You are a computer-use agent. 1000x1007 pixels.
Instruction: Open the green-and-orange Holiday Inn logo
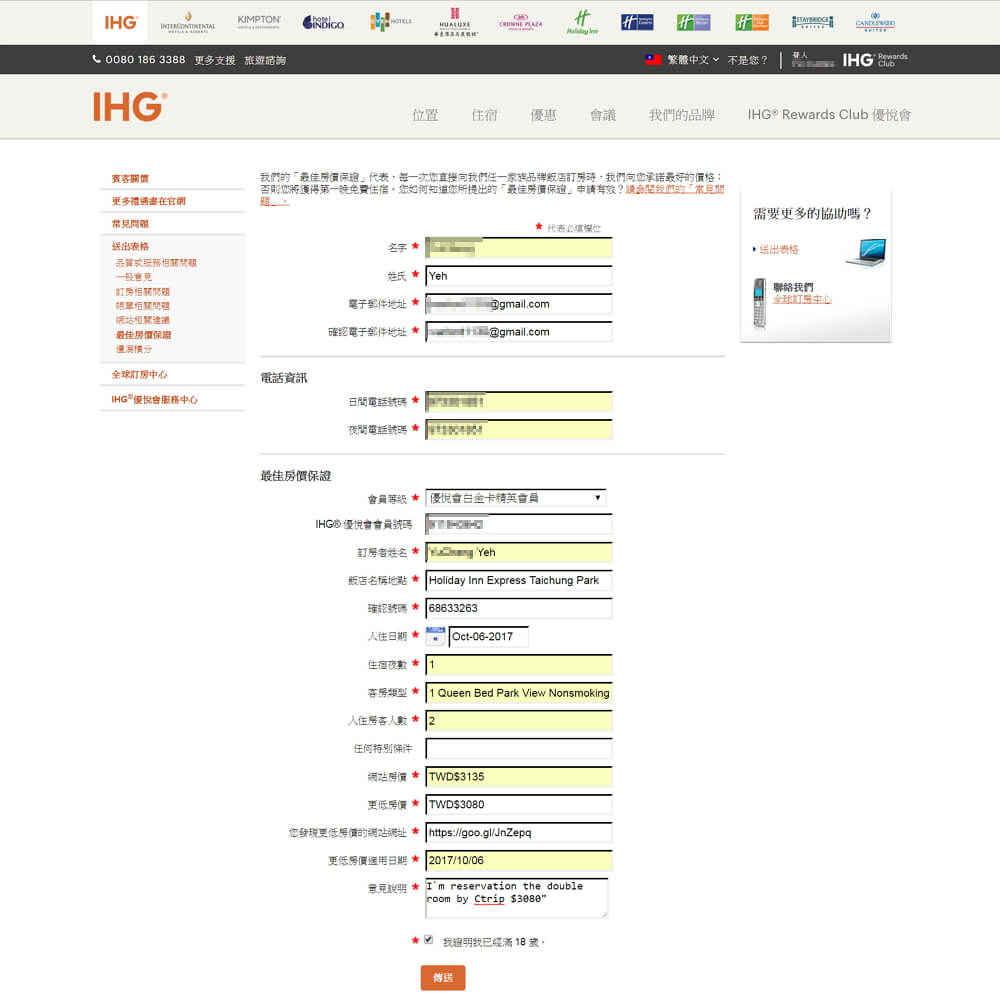pos(752,22)
